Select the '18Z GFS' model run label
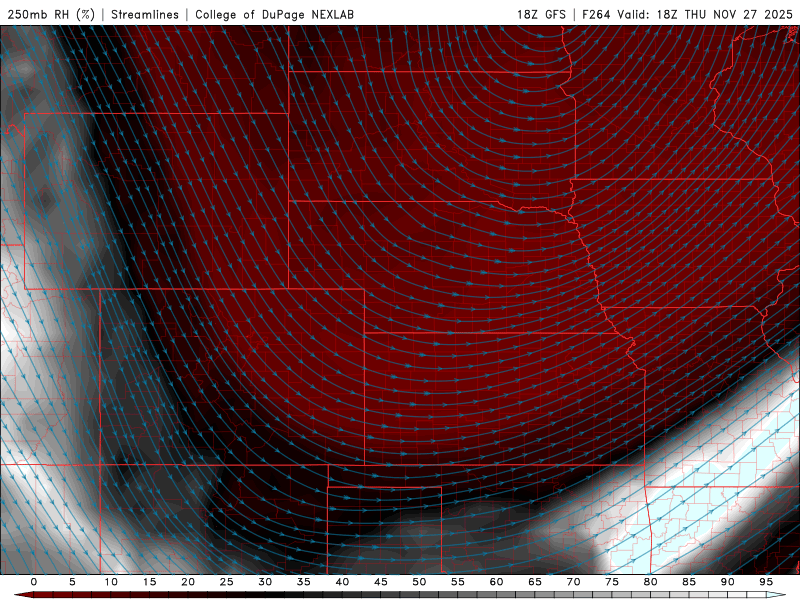The height and width of the screenshot is (600, 800). click(x=541, y=14)
